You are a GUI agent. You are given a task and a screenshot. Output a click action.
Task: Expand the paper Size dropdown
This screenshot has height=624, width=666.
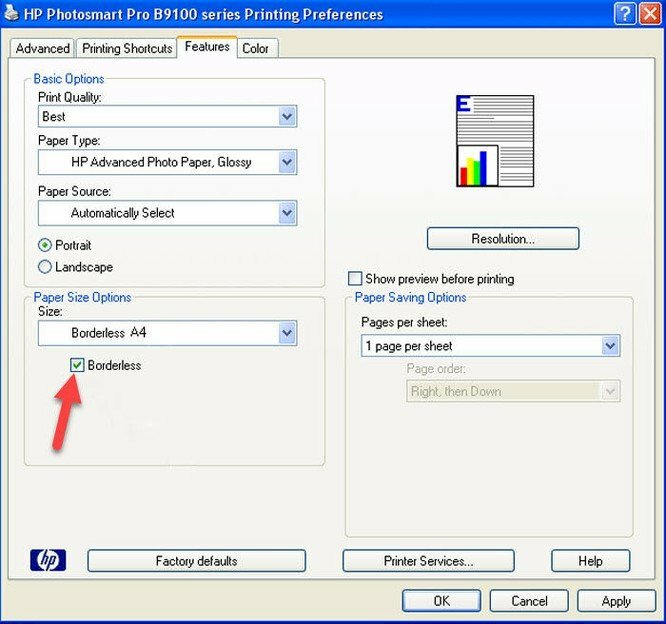(287, 333)
